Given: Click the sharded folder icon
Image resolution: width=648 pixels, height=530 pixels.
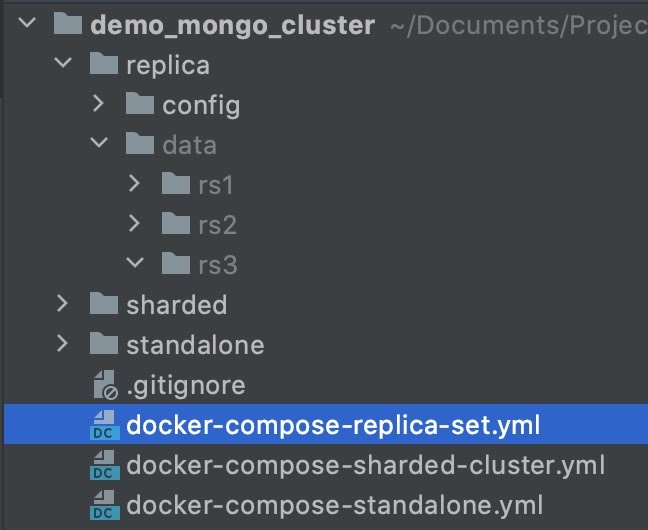Looking at the screenshot, I should [104, 303].
